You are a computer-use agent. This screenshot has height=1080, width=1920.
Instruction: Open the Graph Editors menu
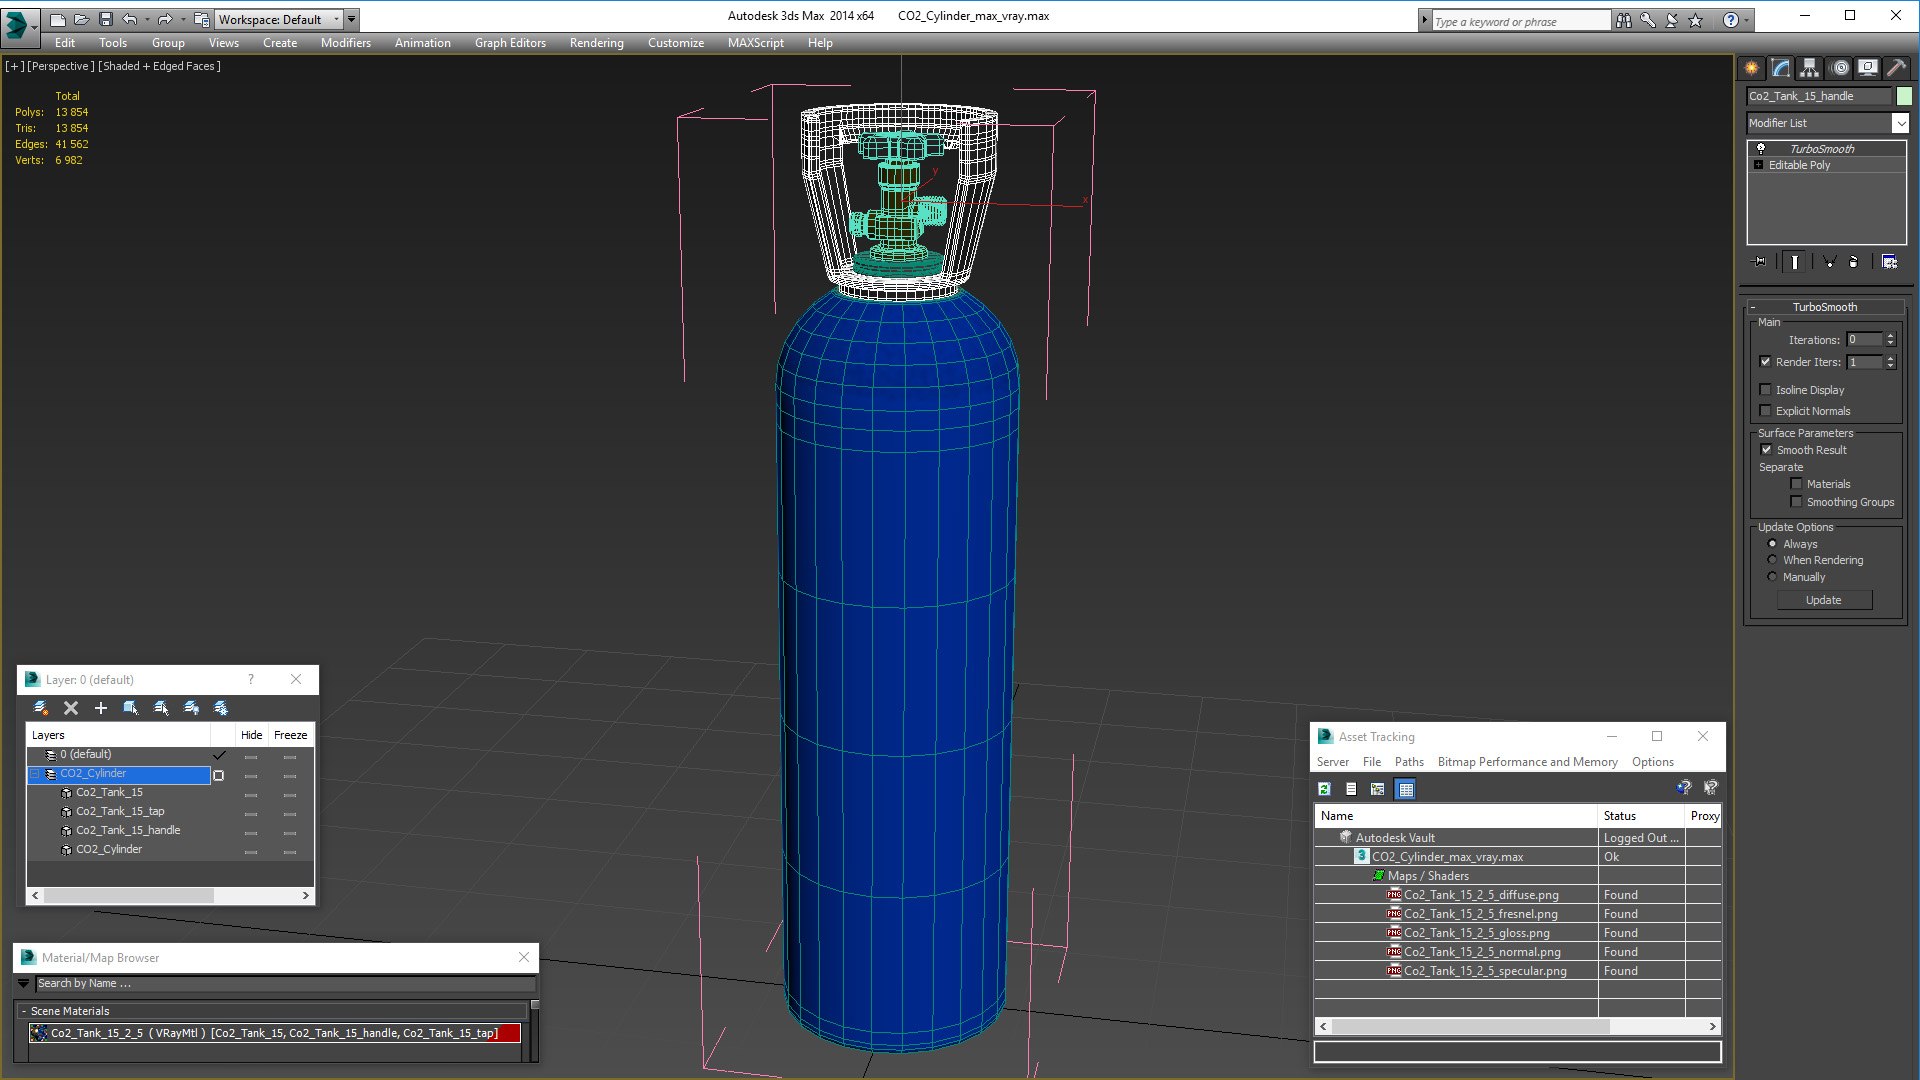[510, 43]
